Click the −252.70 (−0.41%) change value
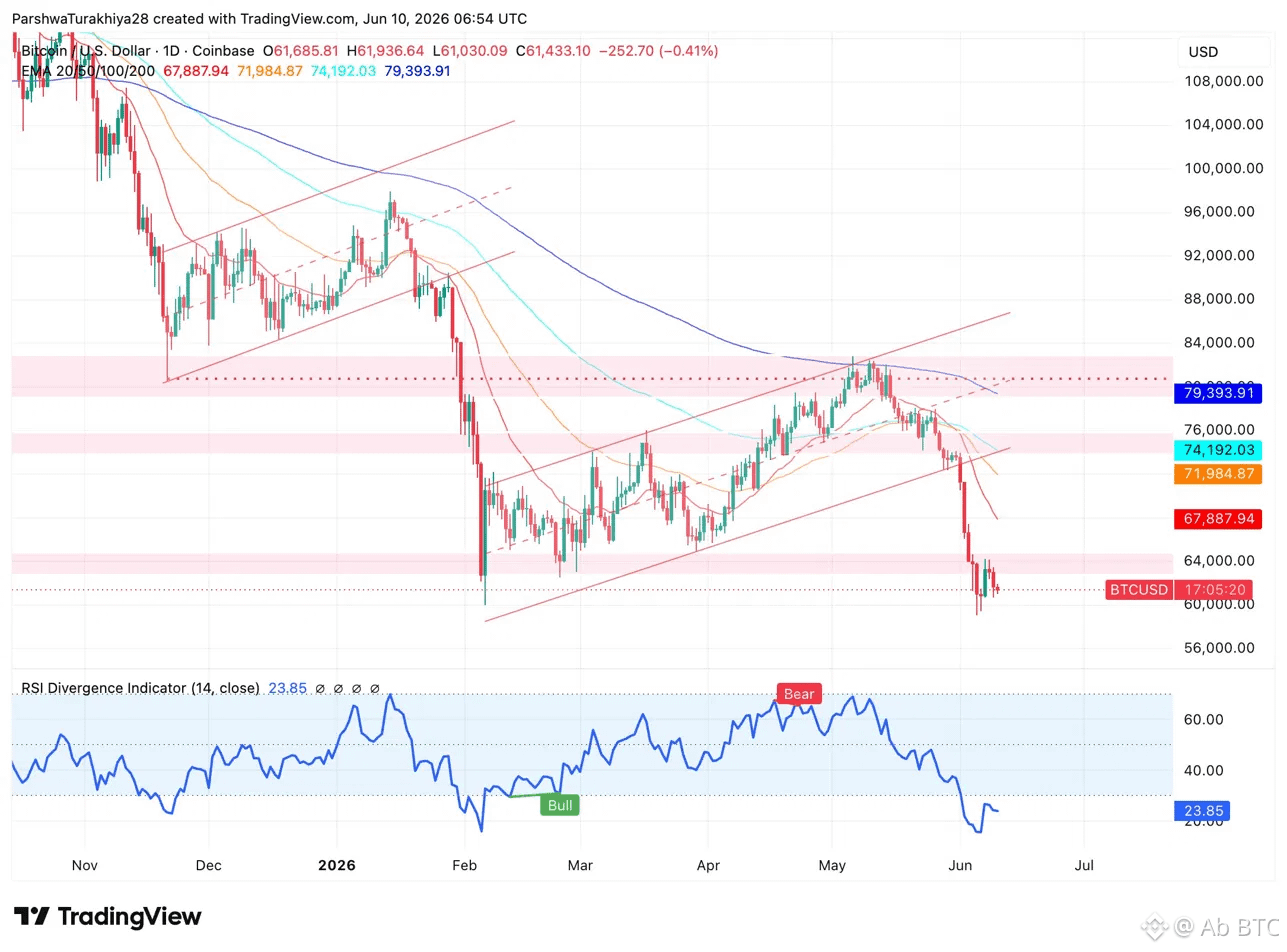Viewport: 1287px width, 952px height. (x=658, y=51)
